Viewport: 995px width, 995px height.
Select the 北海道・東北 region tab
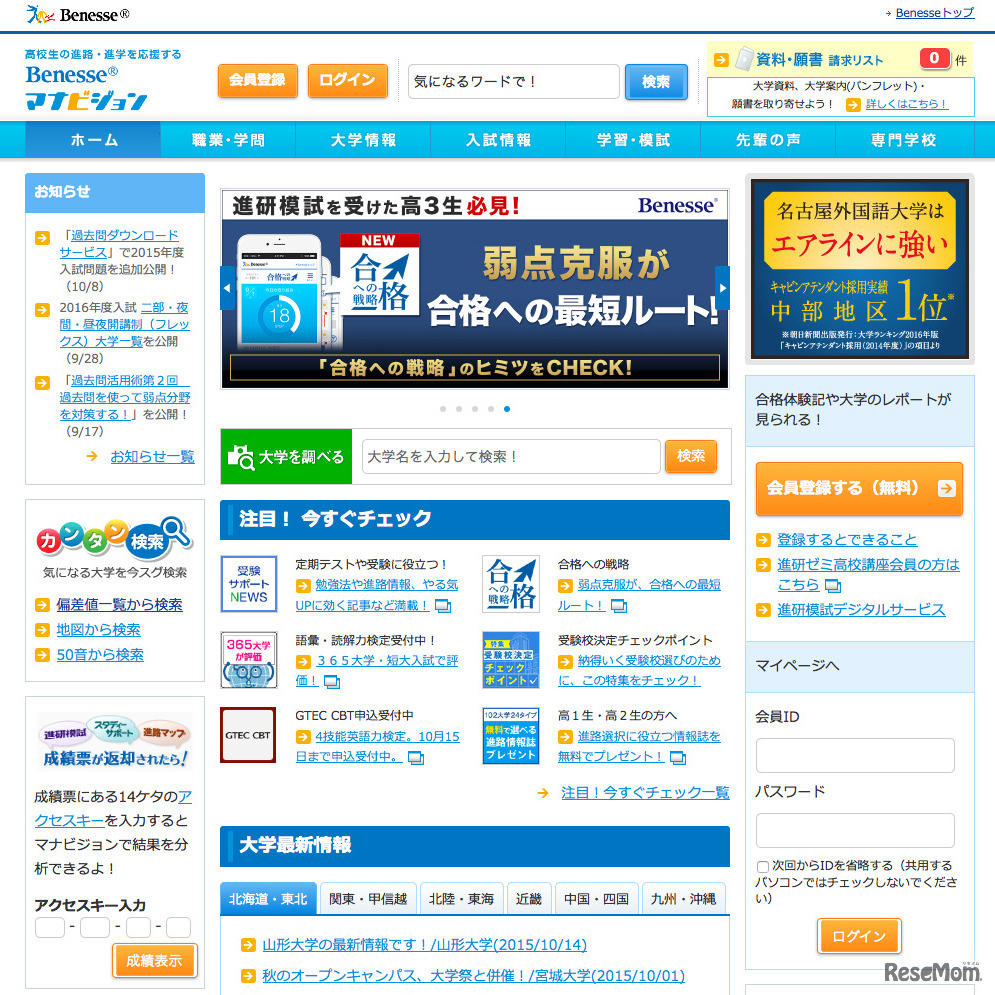coord(268,899)
